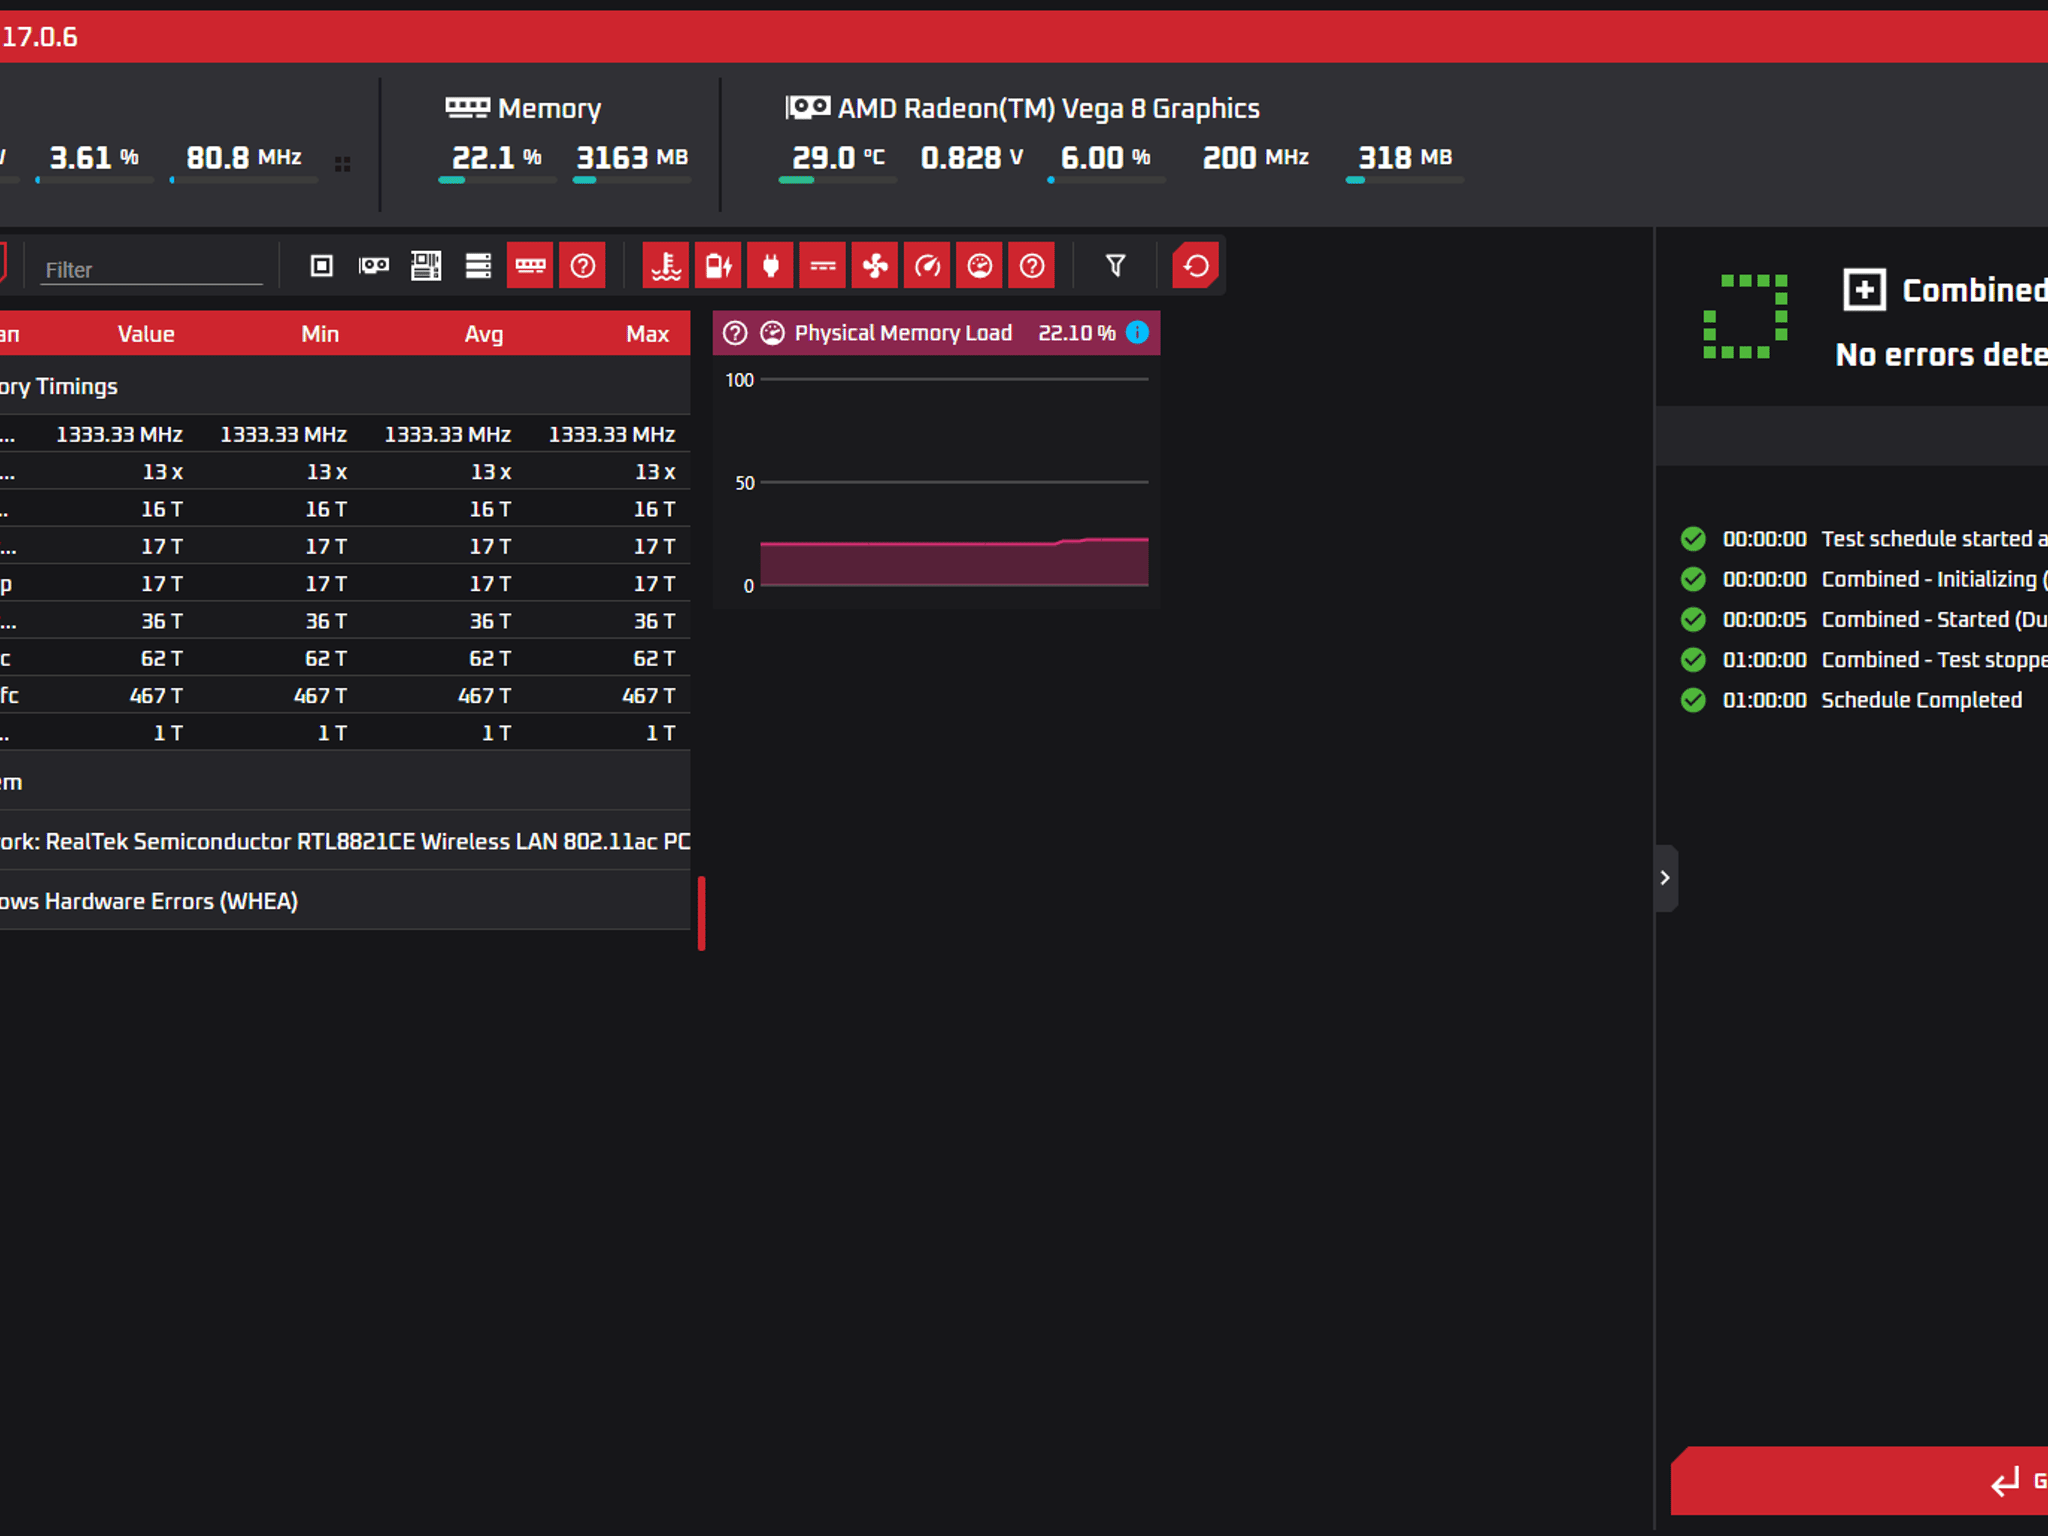This screenshot has height=1536, width=2048.
Task: Click the Physical Memory Load graph area
Action: 954,482
